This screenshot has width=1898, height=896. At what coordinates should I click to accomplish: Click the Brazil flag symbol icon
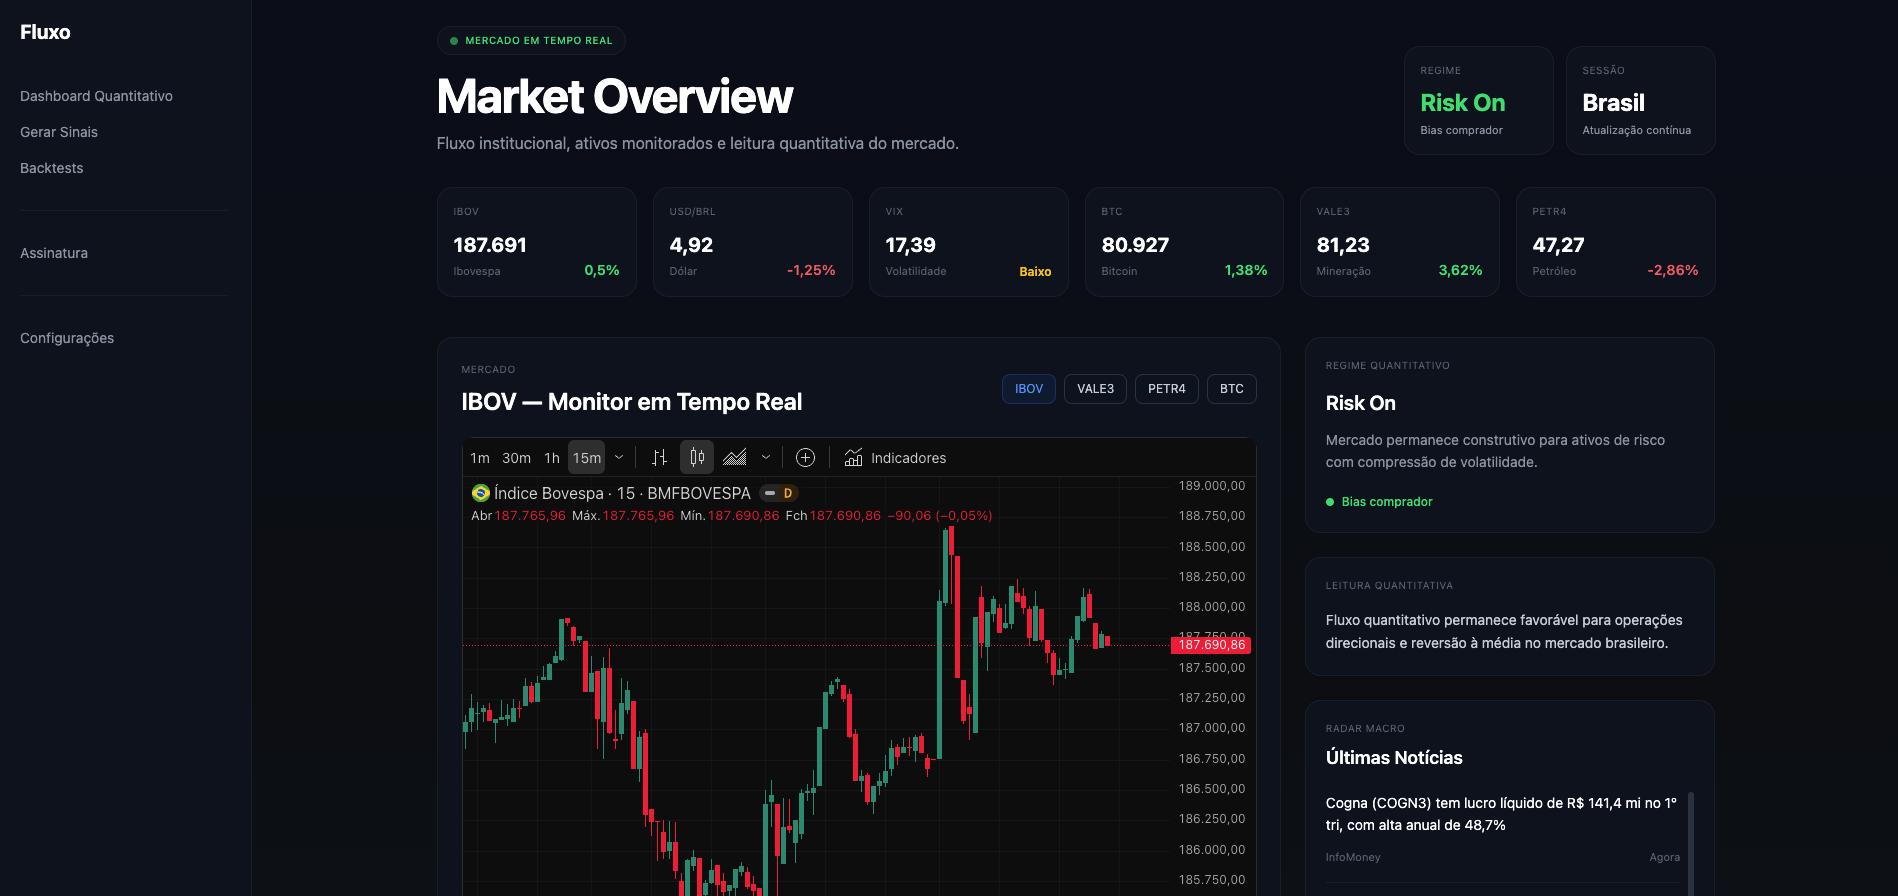(x=481, y=493)
